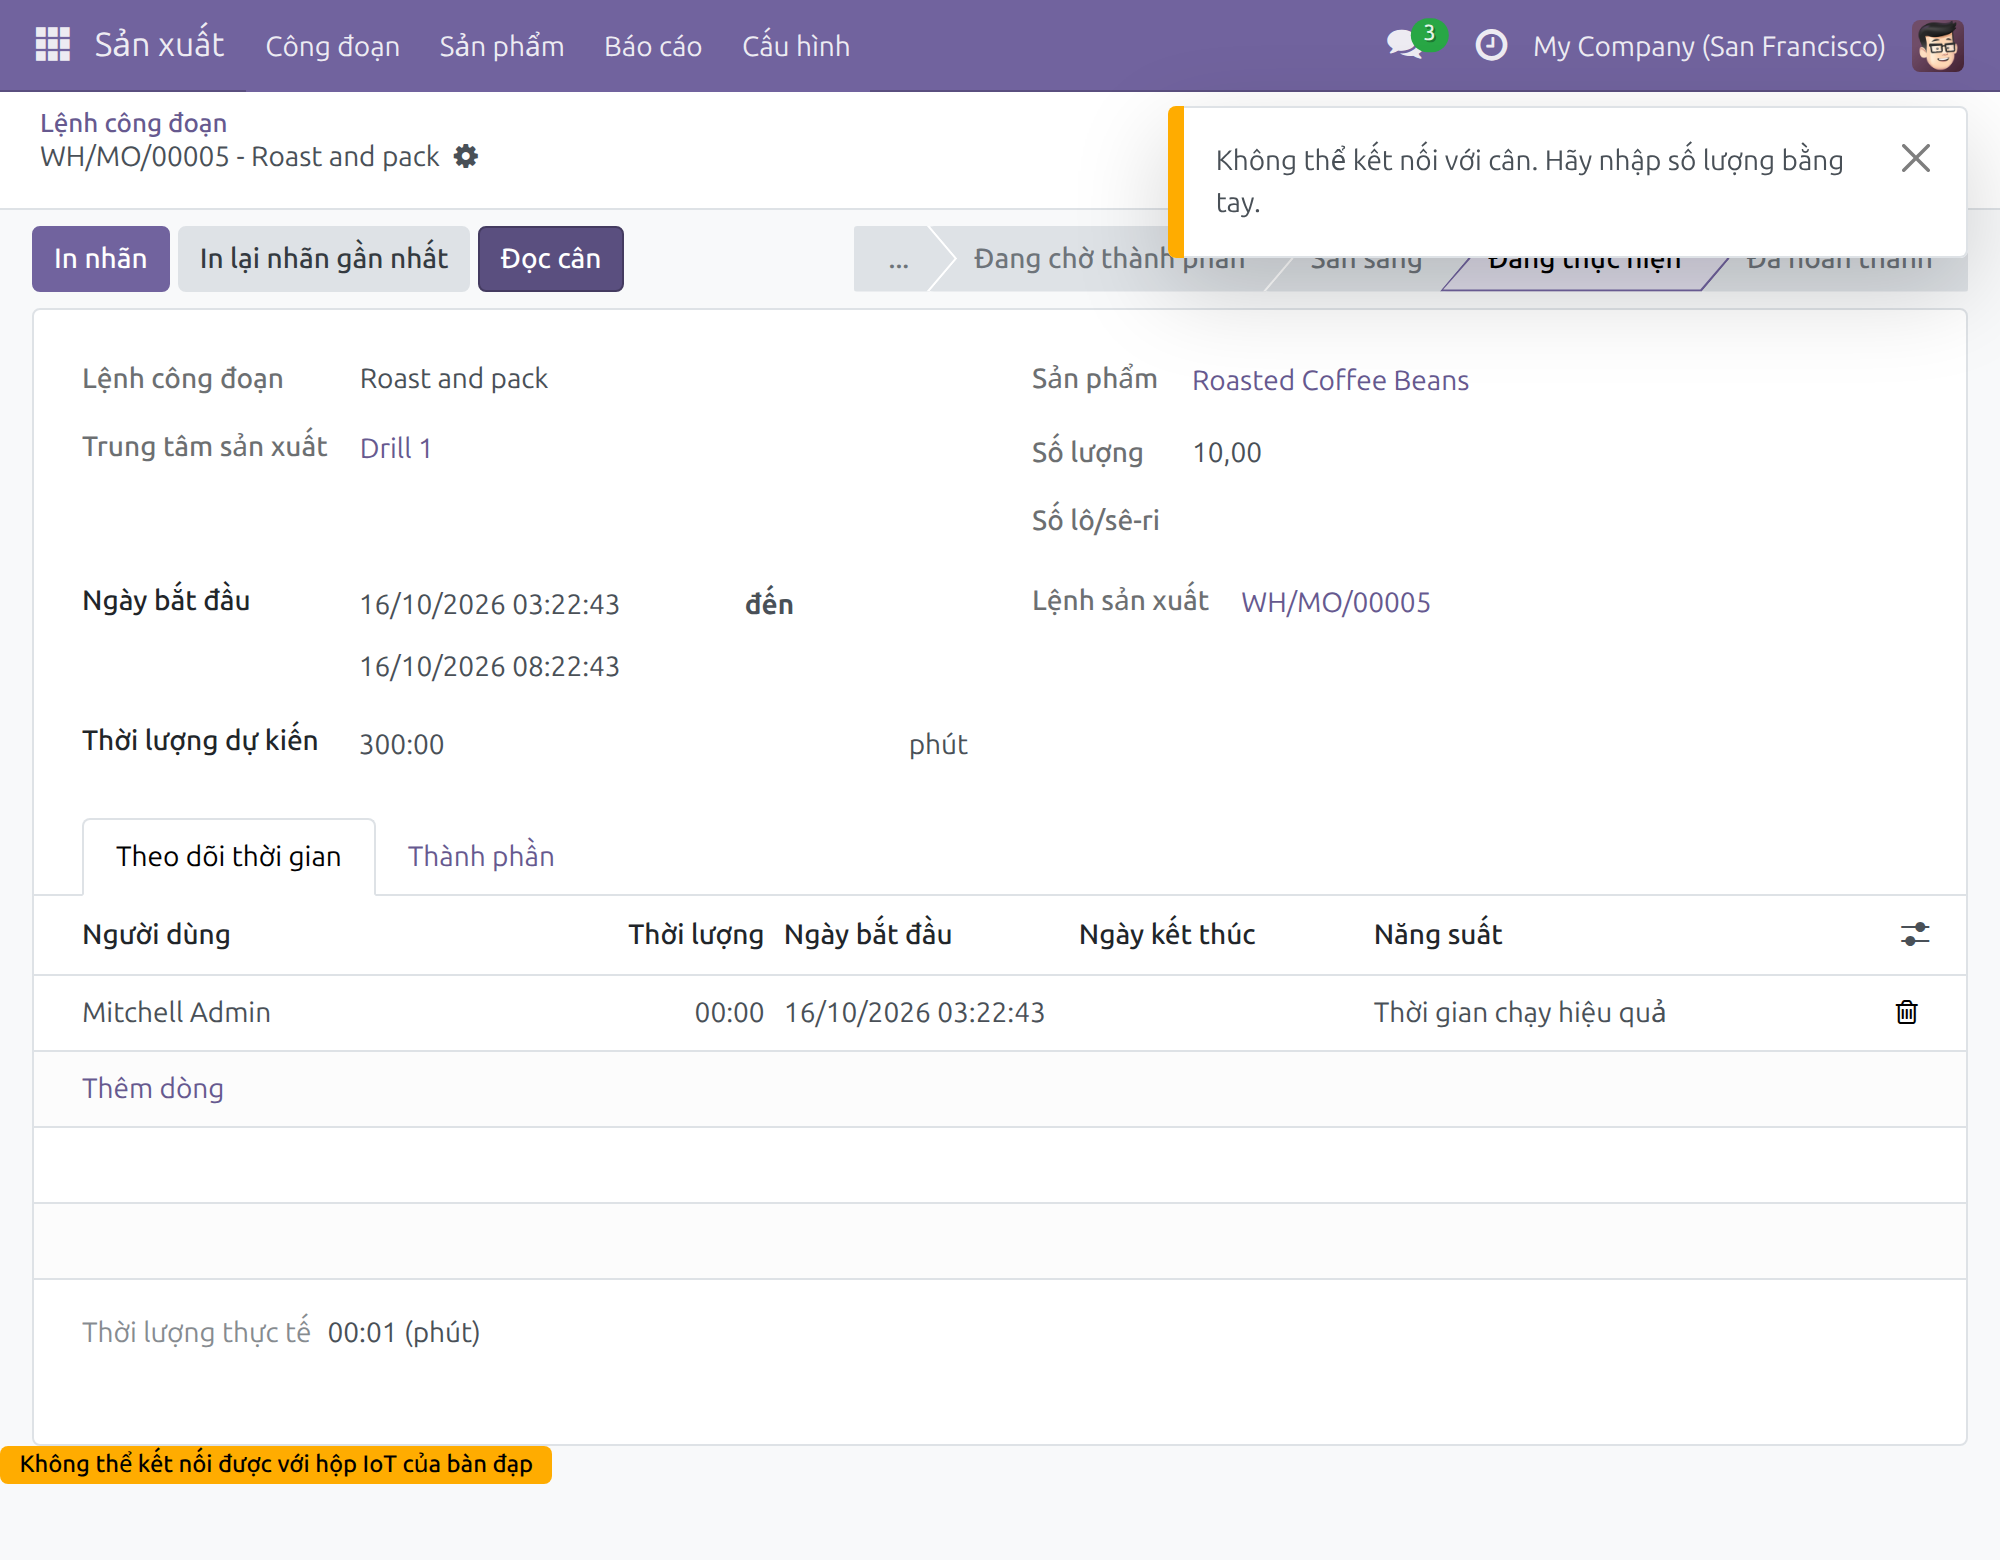The width and height of the screenshot is (2000, 1560).
Task: Open manufacturing order WH/MO/00005 link
Action: [1335, 602]
